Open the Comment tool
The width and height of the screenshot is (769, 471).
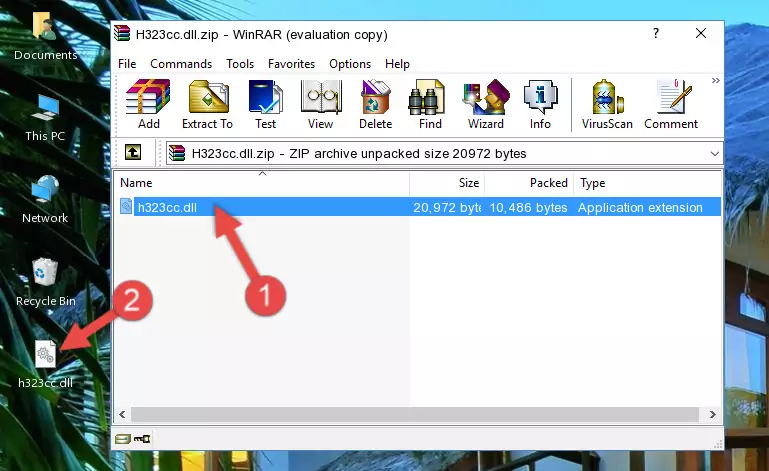pyautogui.click(x=671, y=105)
